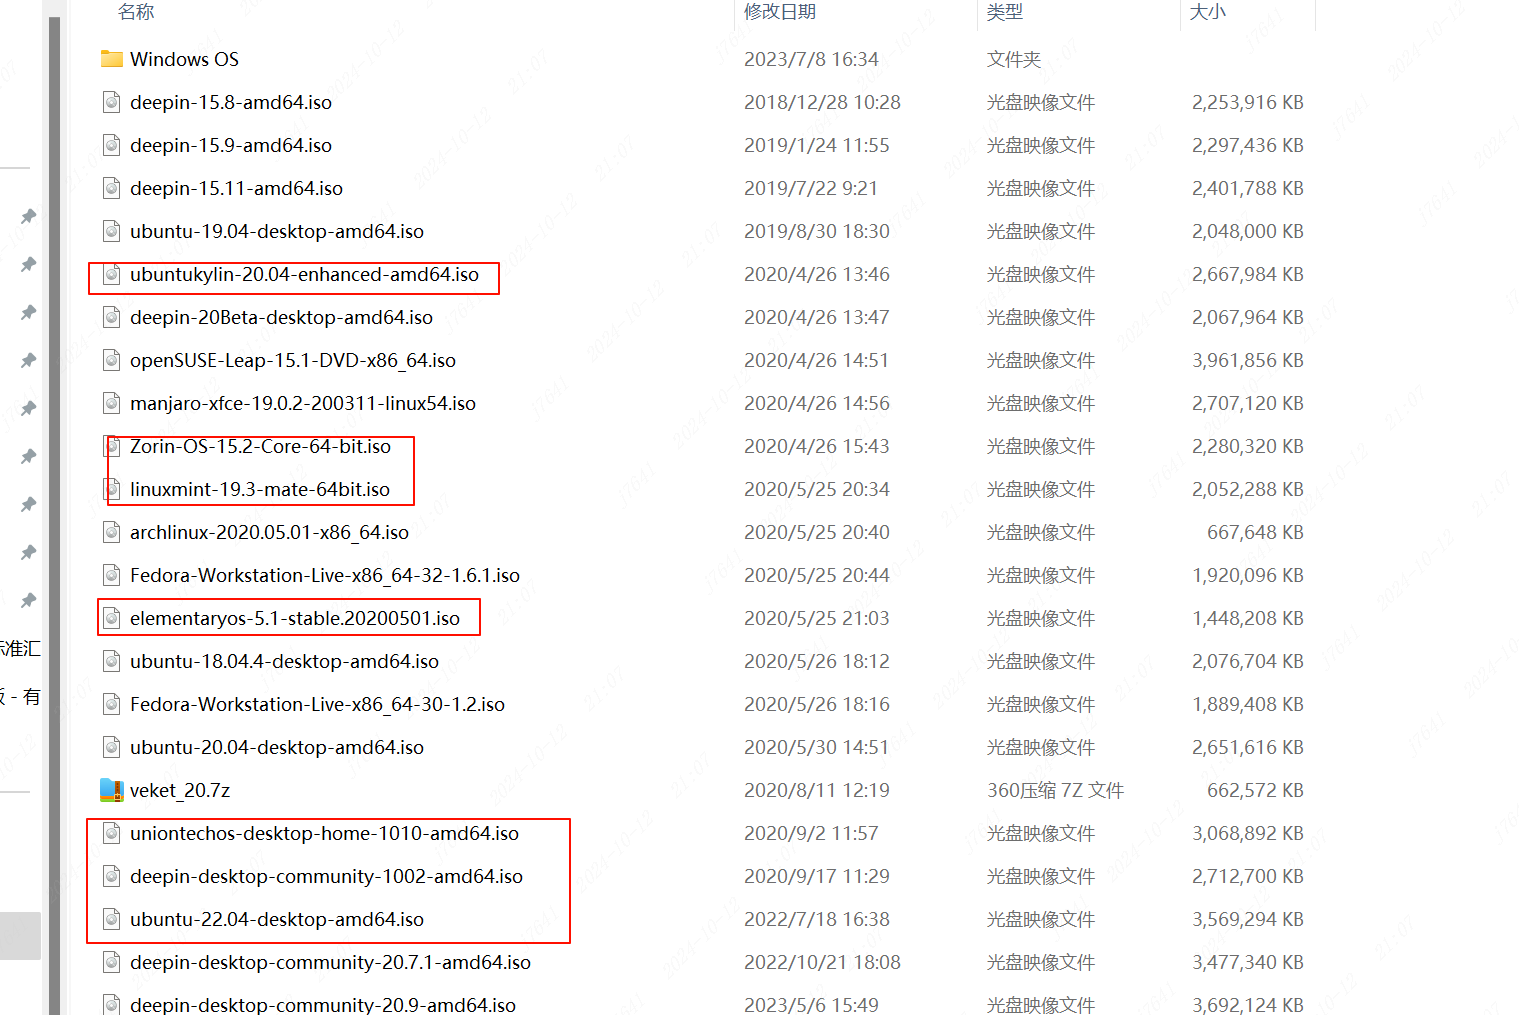The height and width of the screenshot is (1015, 1519).
Task: Select the manjaro-xfce-19.0.2 ISO file icon
Action: [112, 403]
